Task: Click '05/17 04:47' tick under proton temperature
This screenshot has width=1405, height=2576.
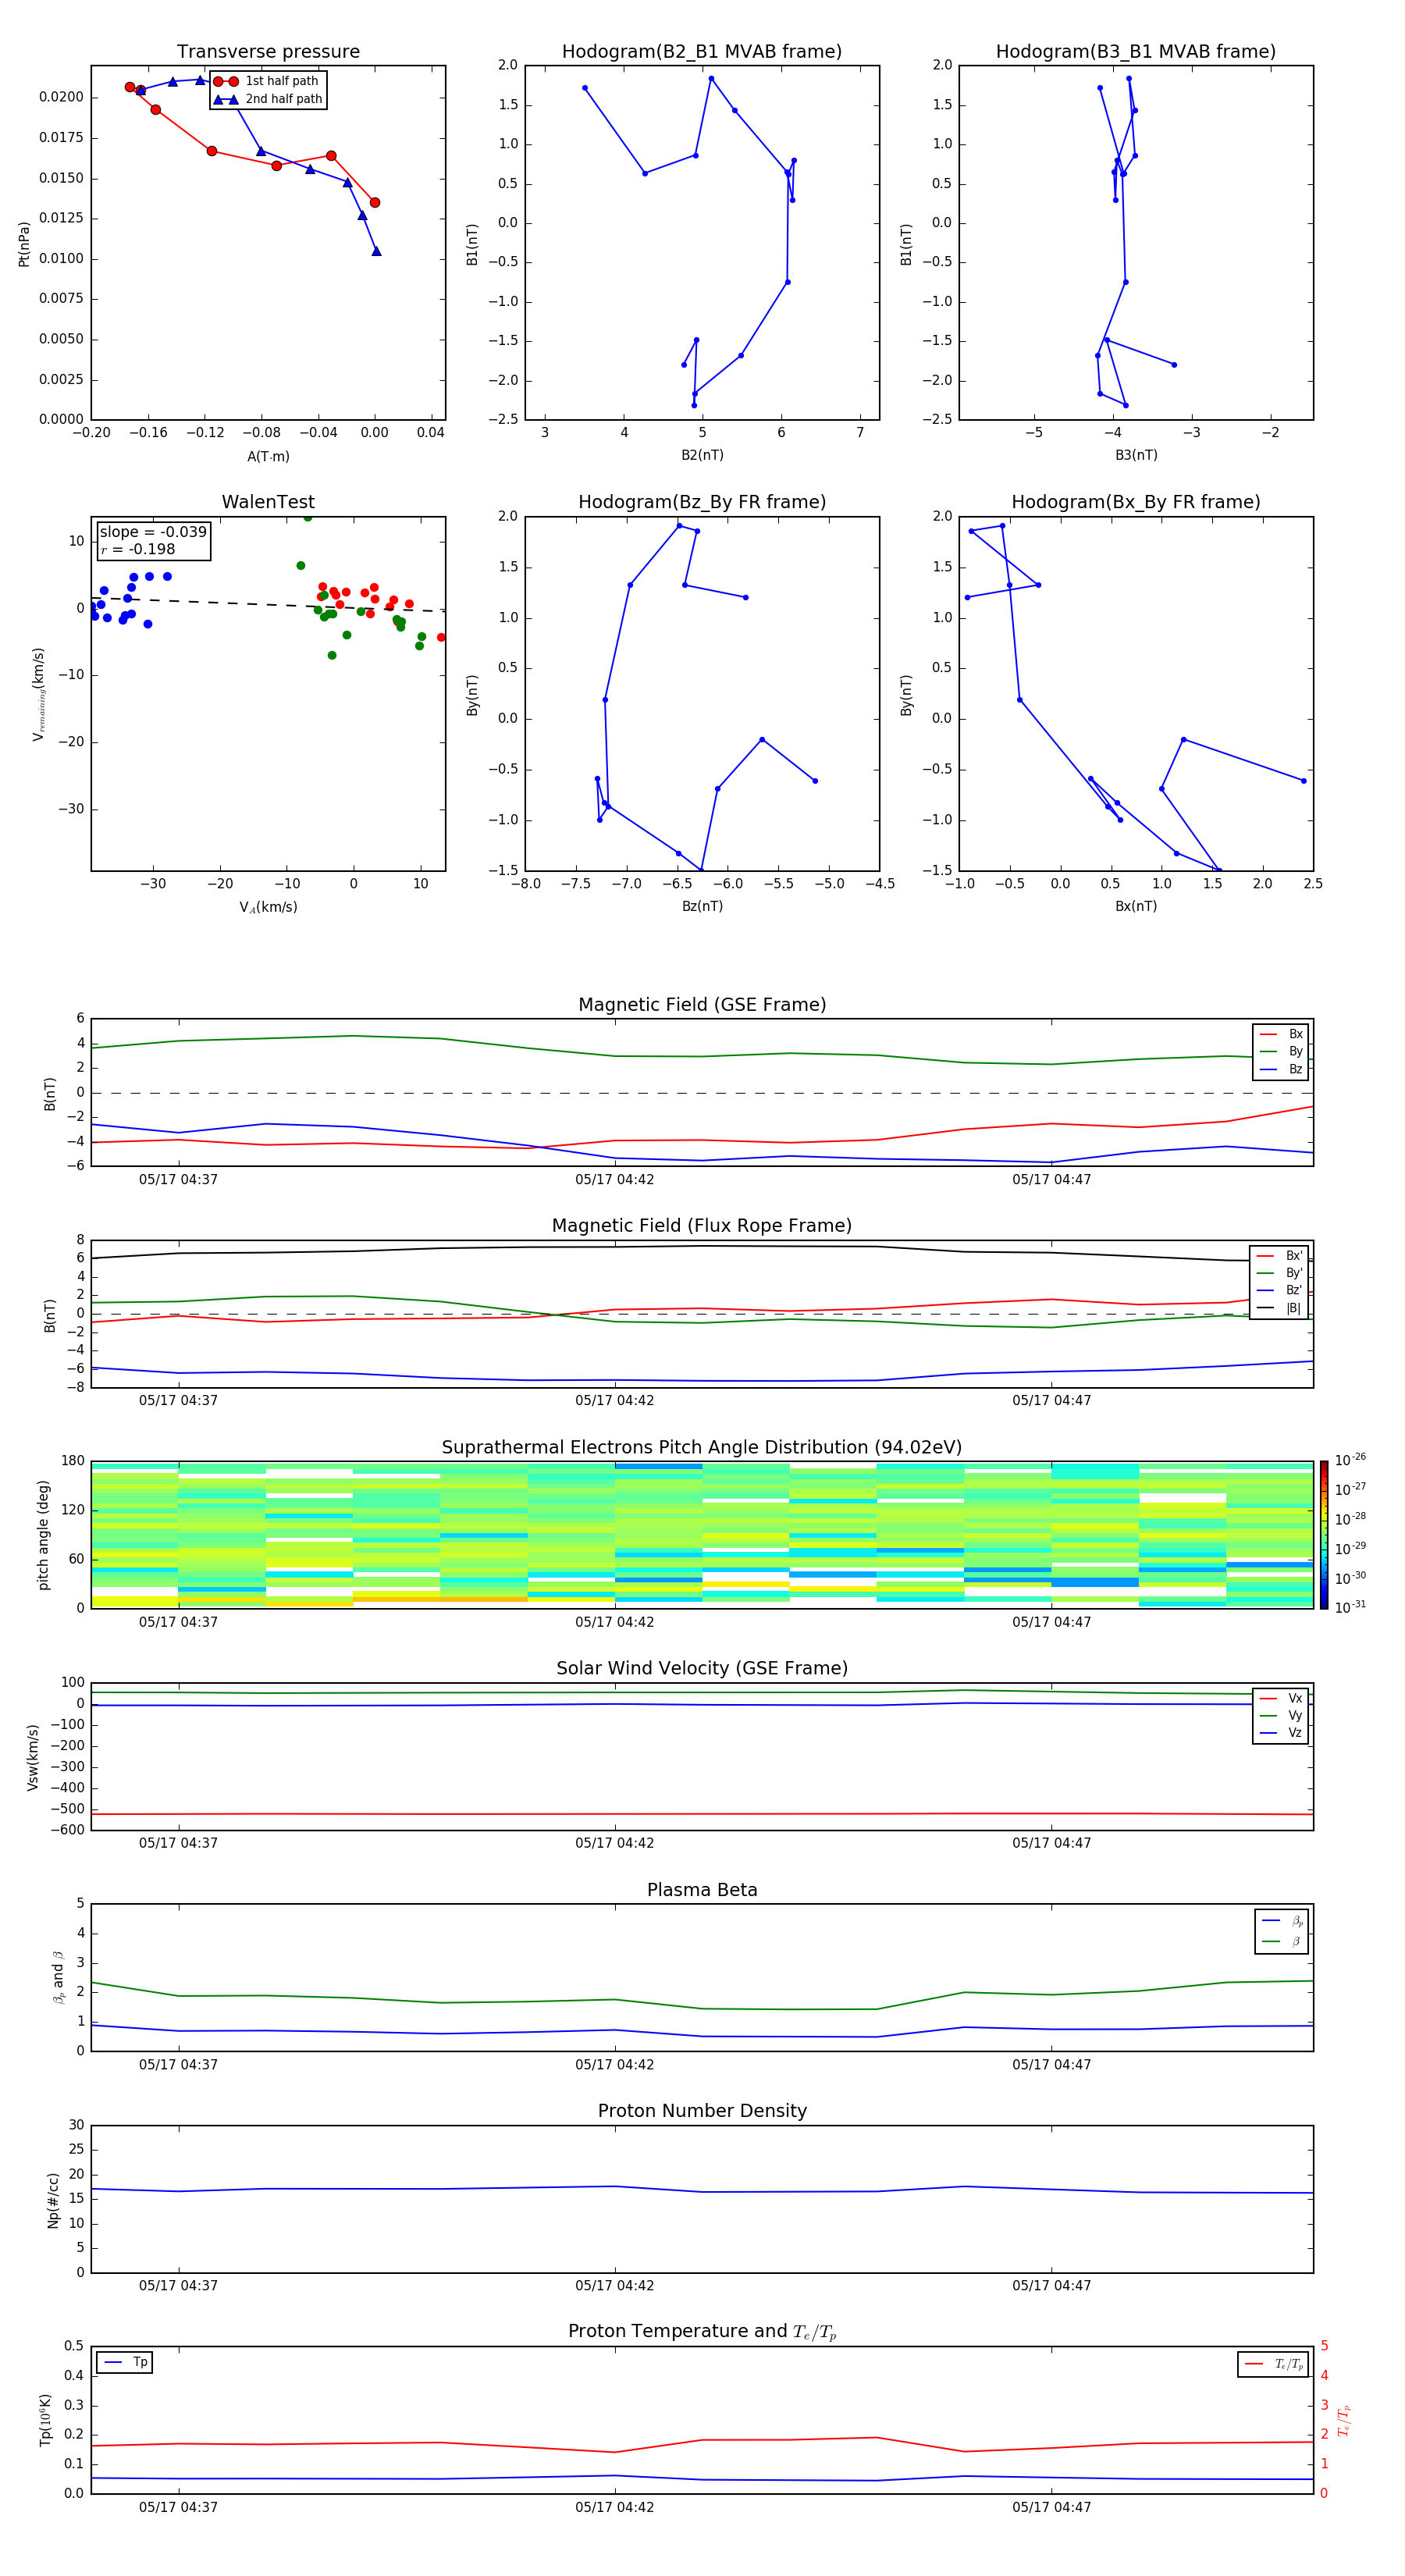Action: tap(1051, 2507)
